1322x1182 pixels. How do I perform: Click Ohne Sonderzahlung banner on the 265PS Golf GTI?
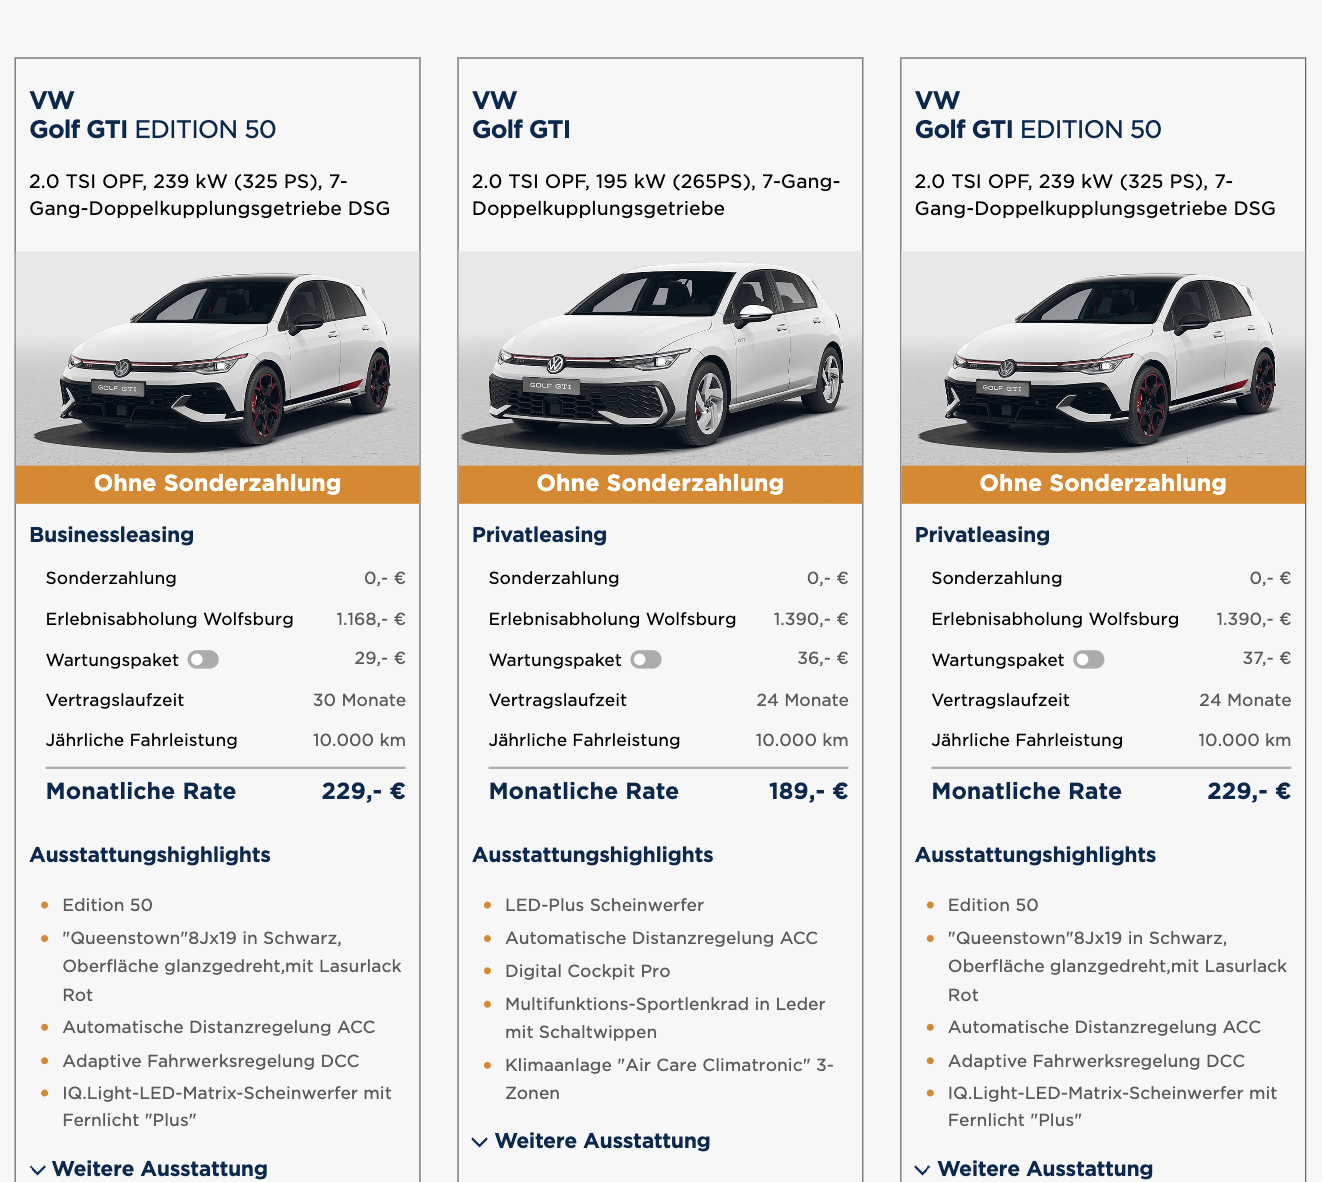660,484
